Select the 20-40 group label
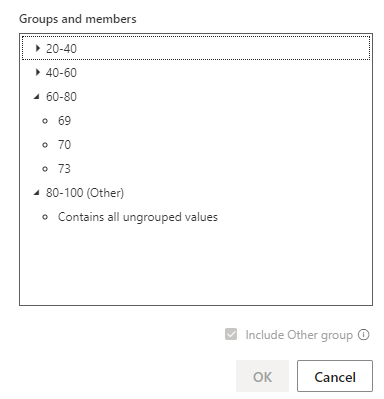 pyautogui.click(x=61, y=49)
